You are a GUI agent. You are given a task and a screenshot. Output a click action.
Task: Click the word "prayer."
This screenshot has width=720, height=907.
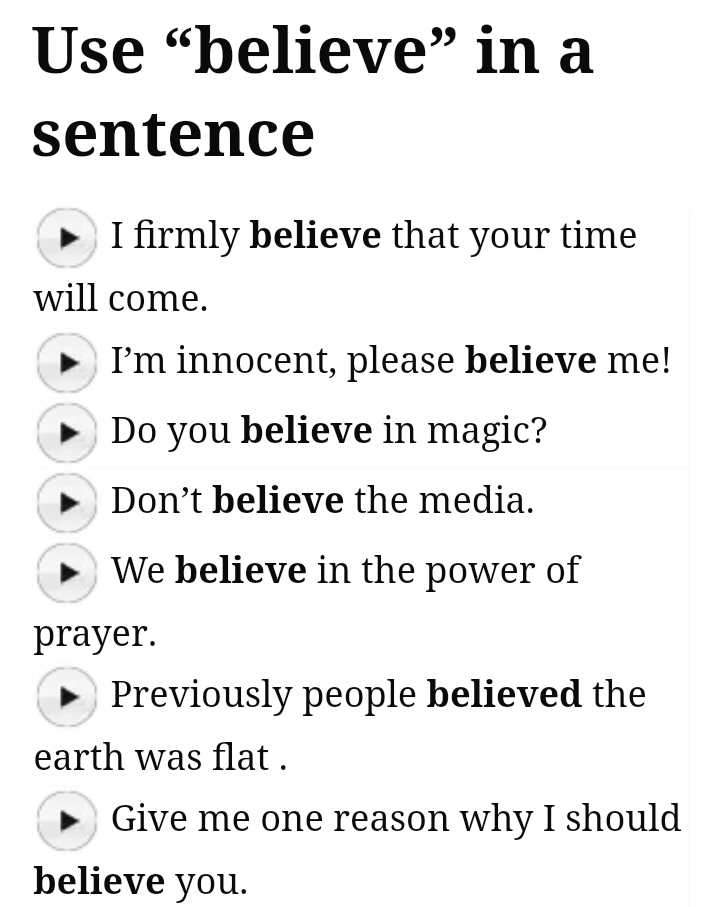pos(95,634)
